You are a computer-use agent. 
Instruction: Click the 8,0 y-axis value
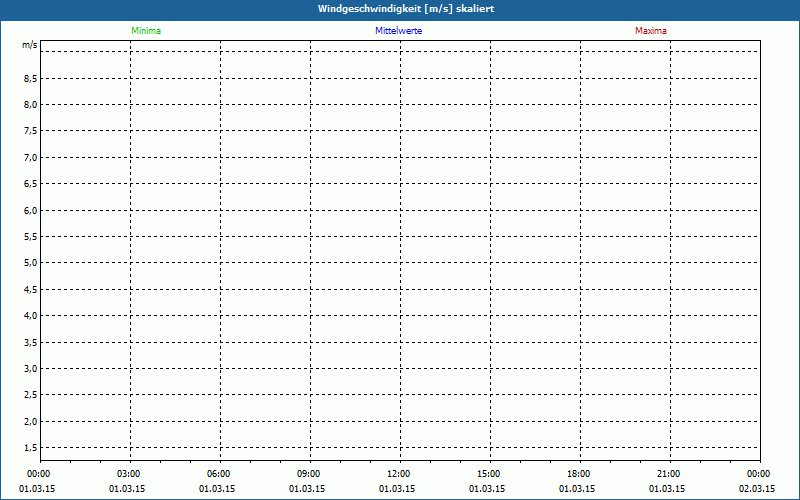(x=31, y=105)
